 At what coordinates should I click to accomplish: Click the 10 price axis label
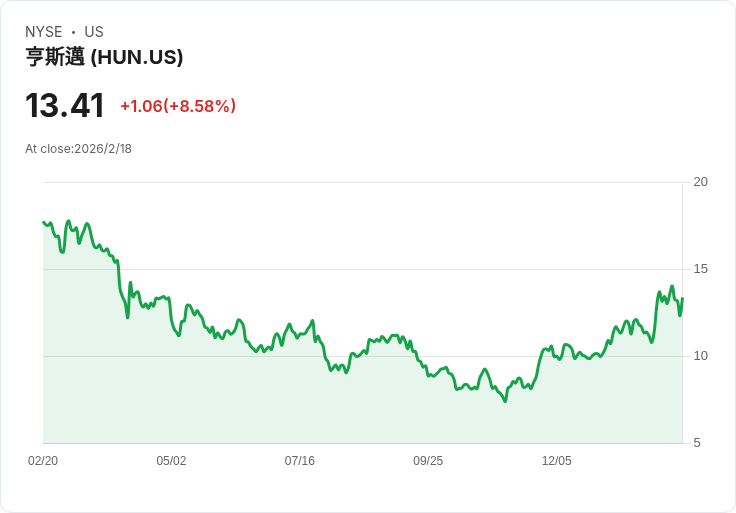pyautogui.click(x=700, y=356)
